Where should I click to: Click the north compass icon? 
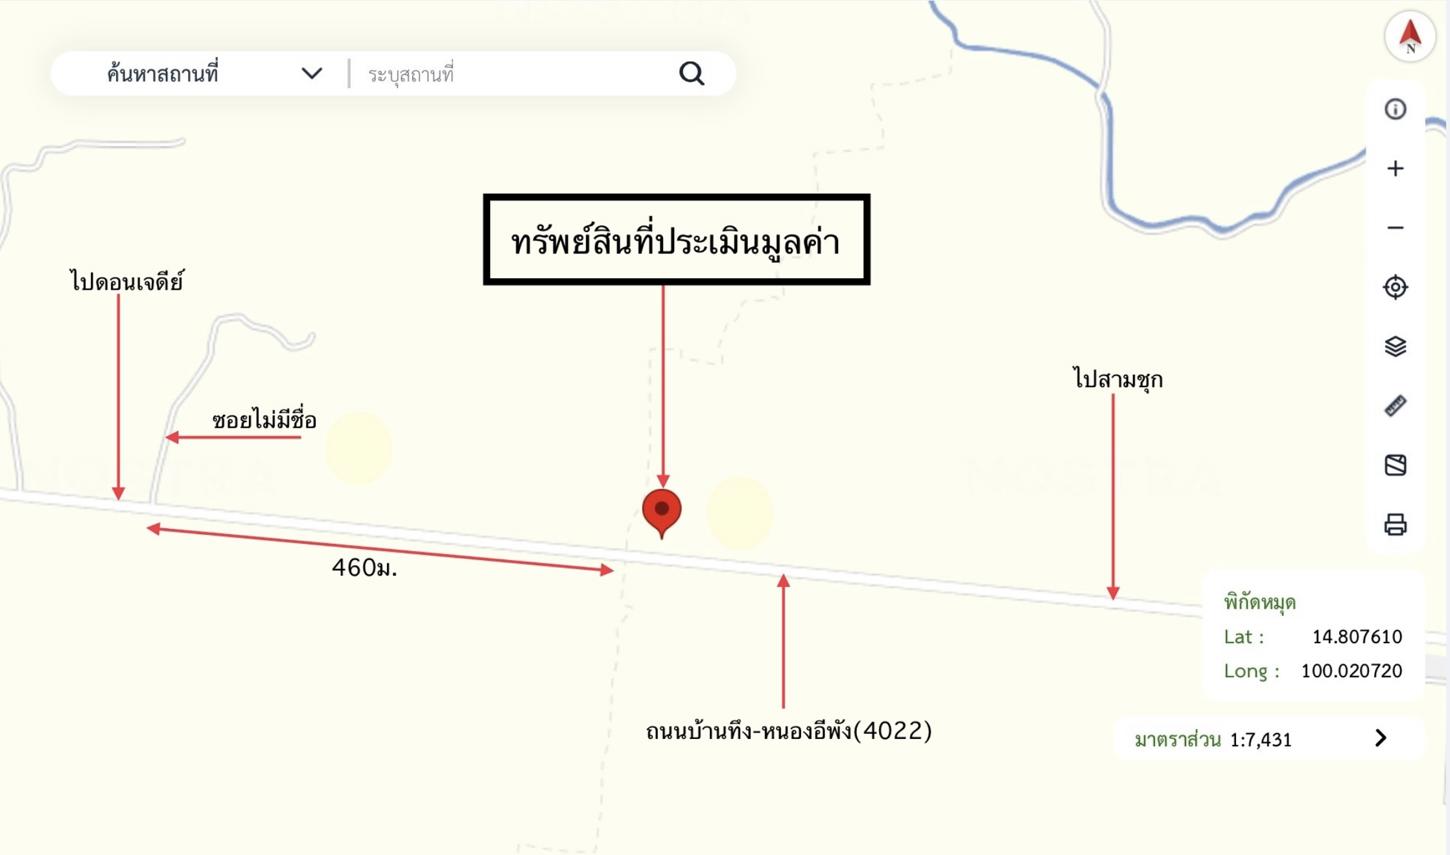pyautogui.click(x=1410, y=36)
